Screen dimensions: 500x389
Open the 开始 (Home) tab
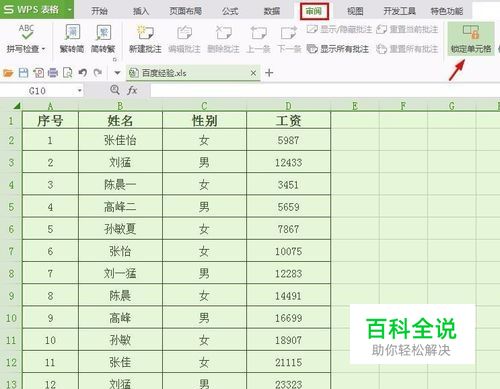click(x=99, y=11)
